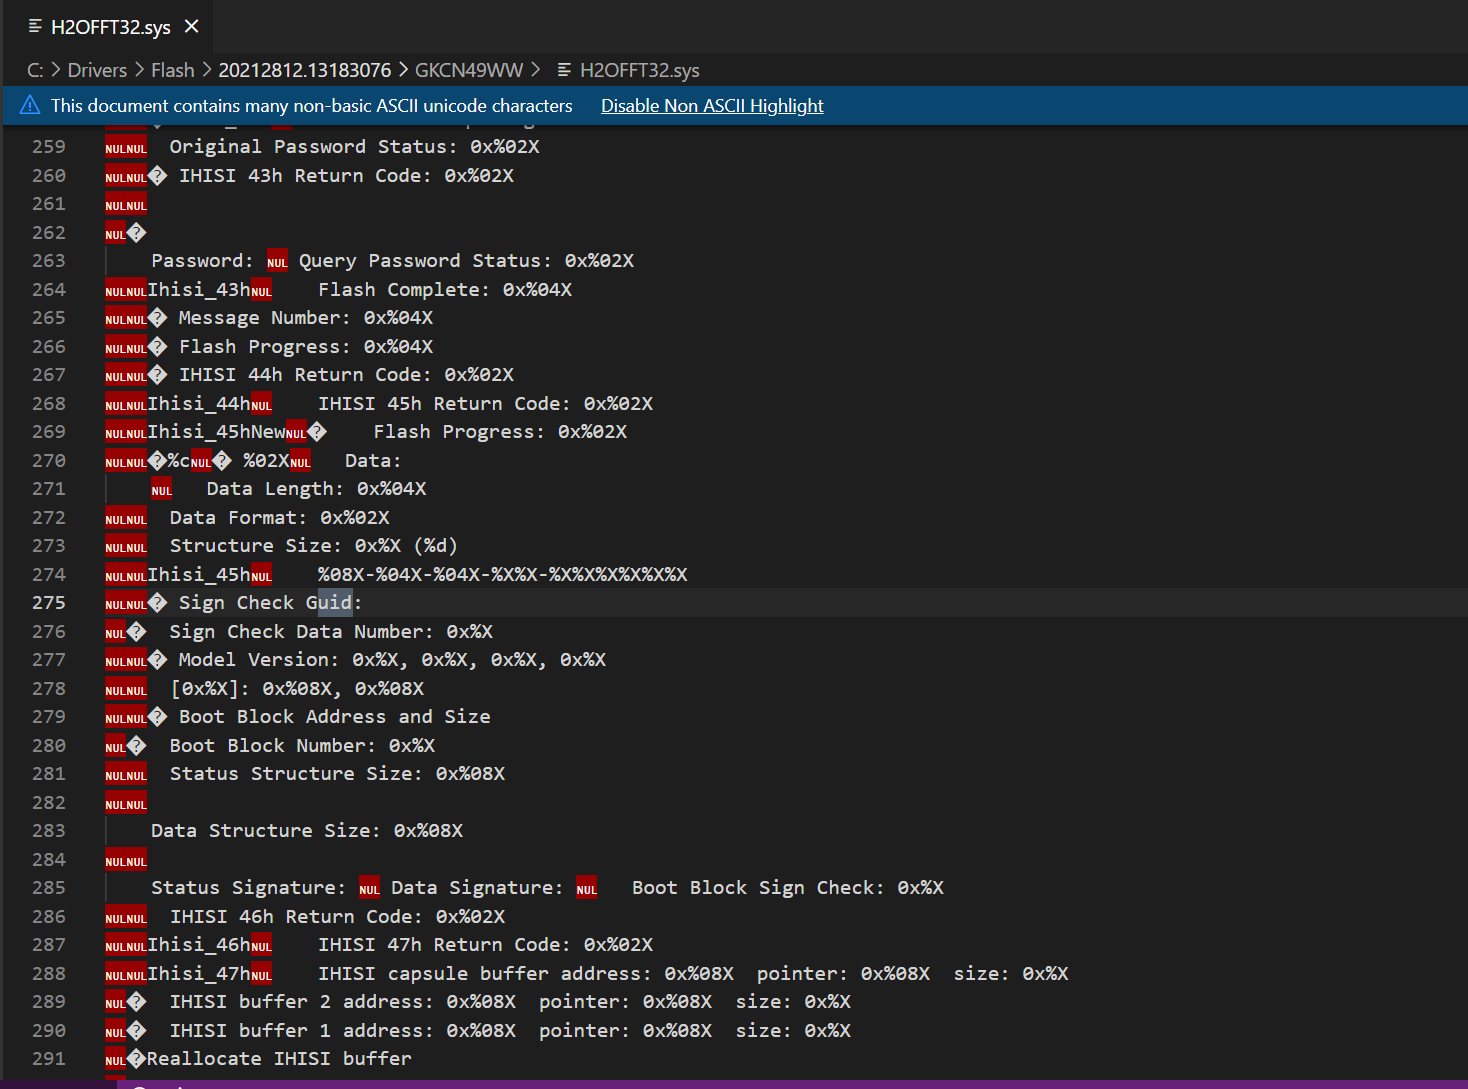The image size is (1468, 1089).
Task: Open the Drivers breadcrumb folder
Action: [97, 70]
